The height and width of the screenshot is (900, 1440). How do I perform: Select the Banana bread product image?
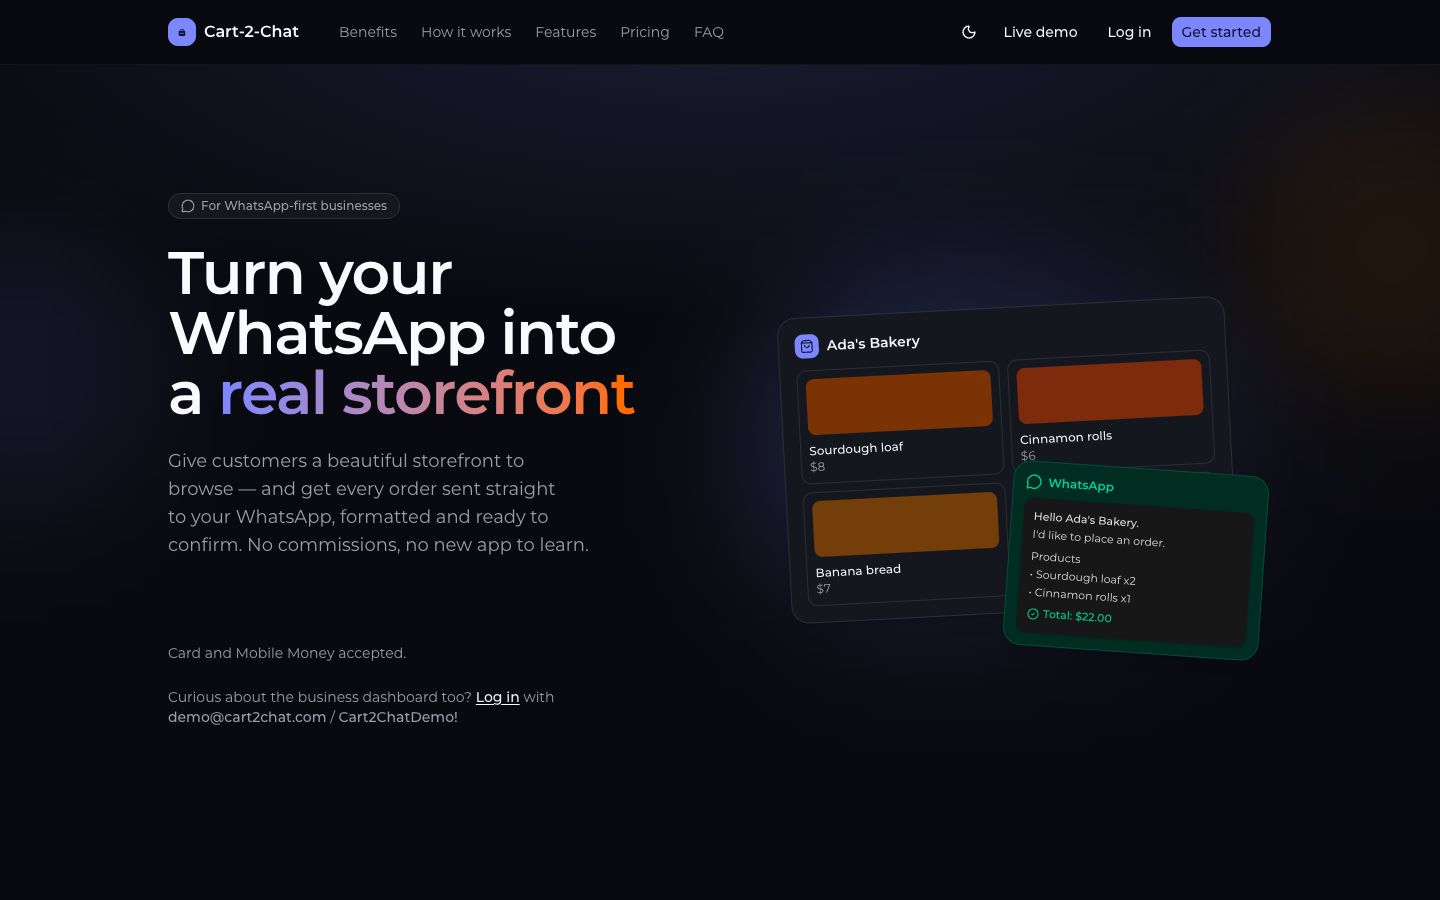906,524
